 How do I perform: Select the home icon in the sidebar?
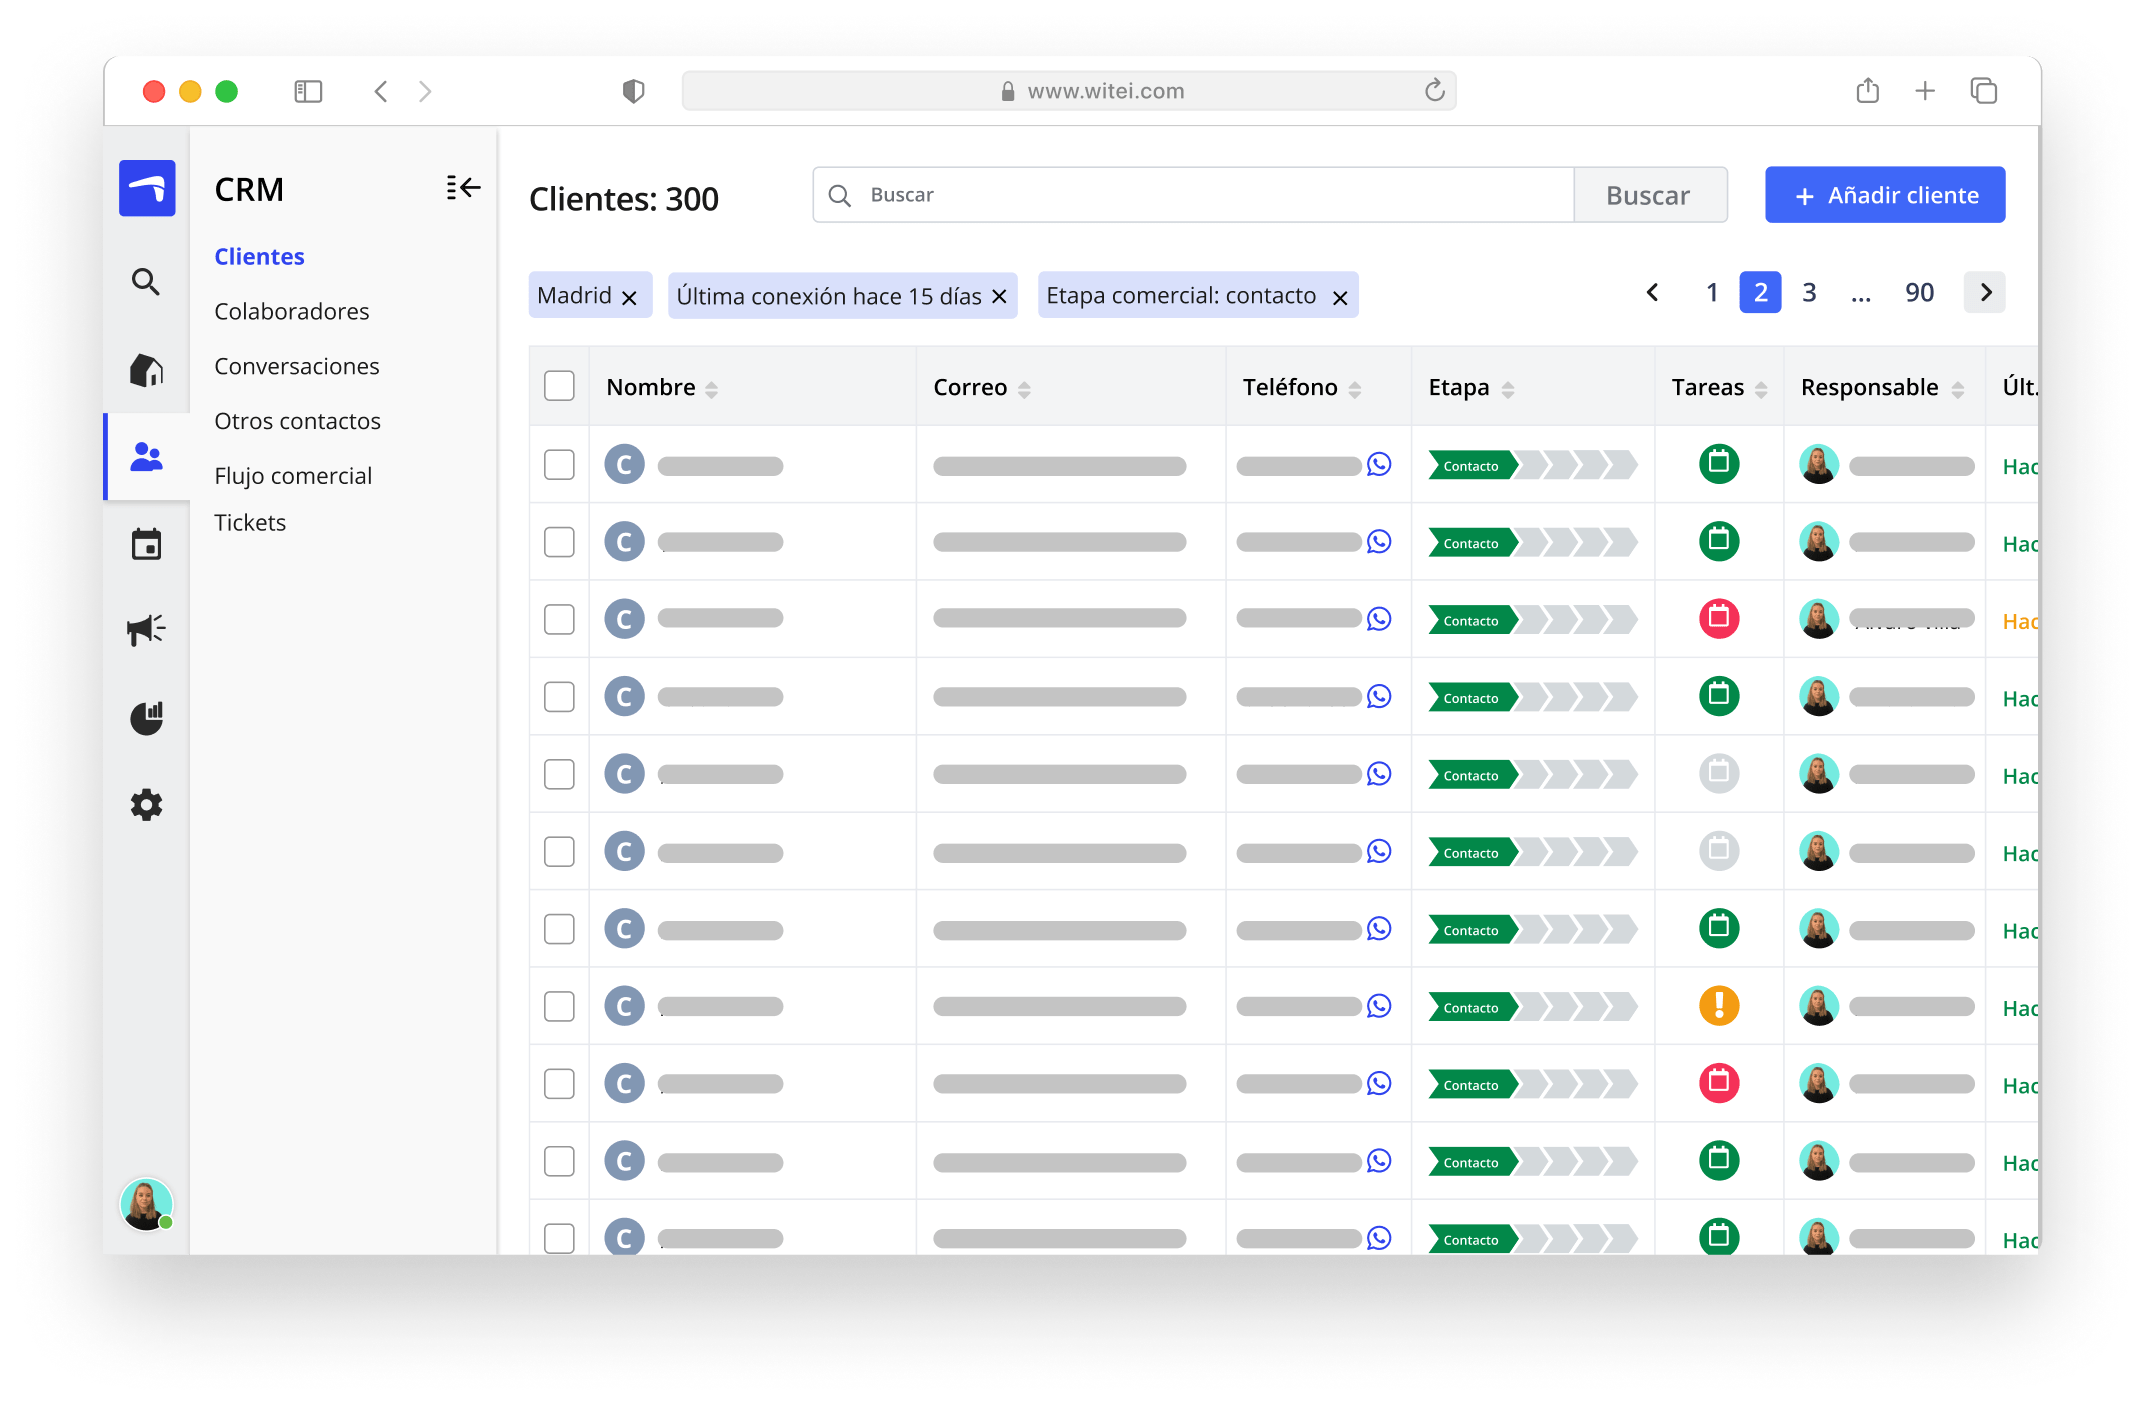[x=146, y=370]
